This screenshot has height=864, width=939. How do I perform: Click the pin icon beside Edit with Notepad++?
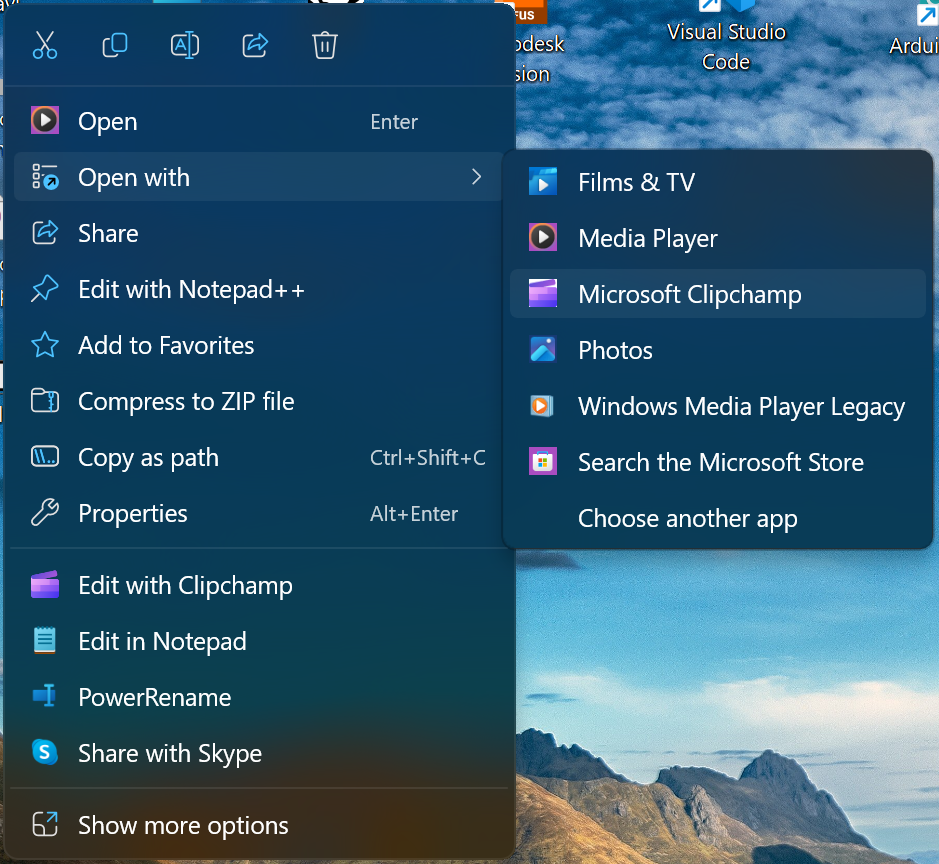[45, 289]
